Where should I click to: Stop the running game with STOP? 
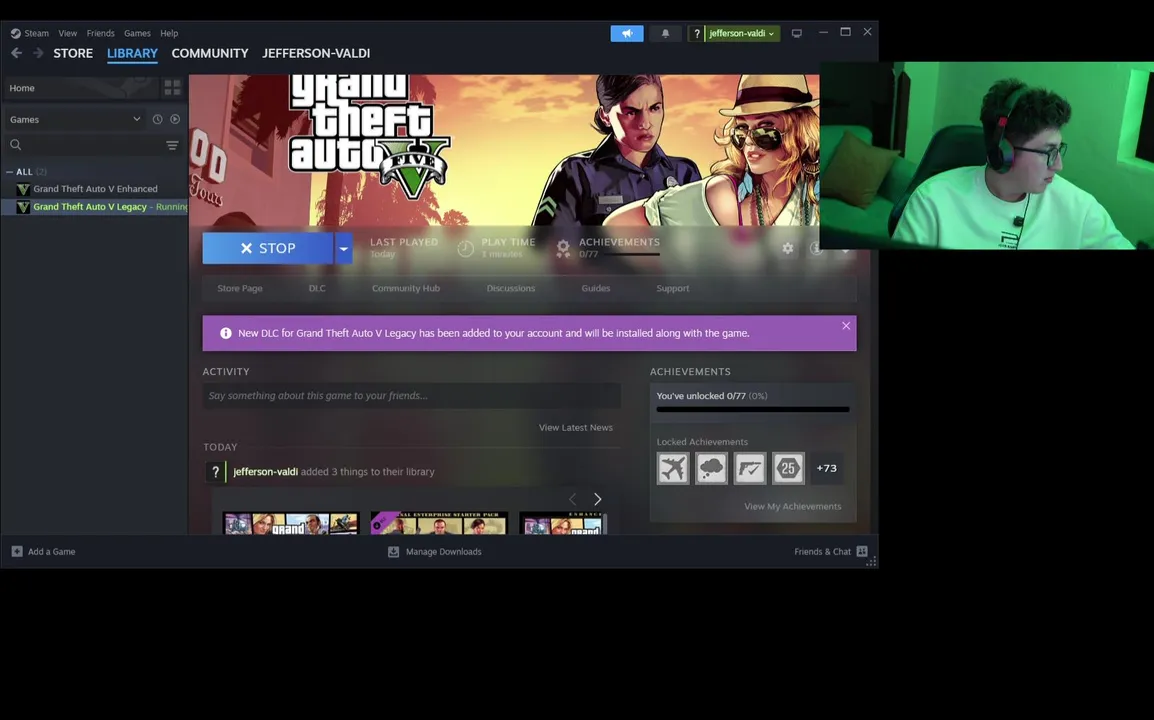point(268,248)
